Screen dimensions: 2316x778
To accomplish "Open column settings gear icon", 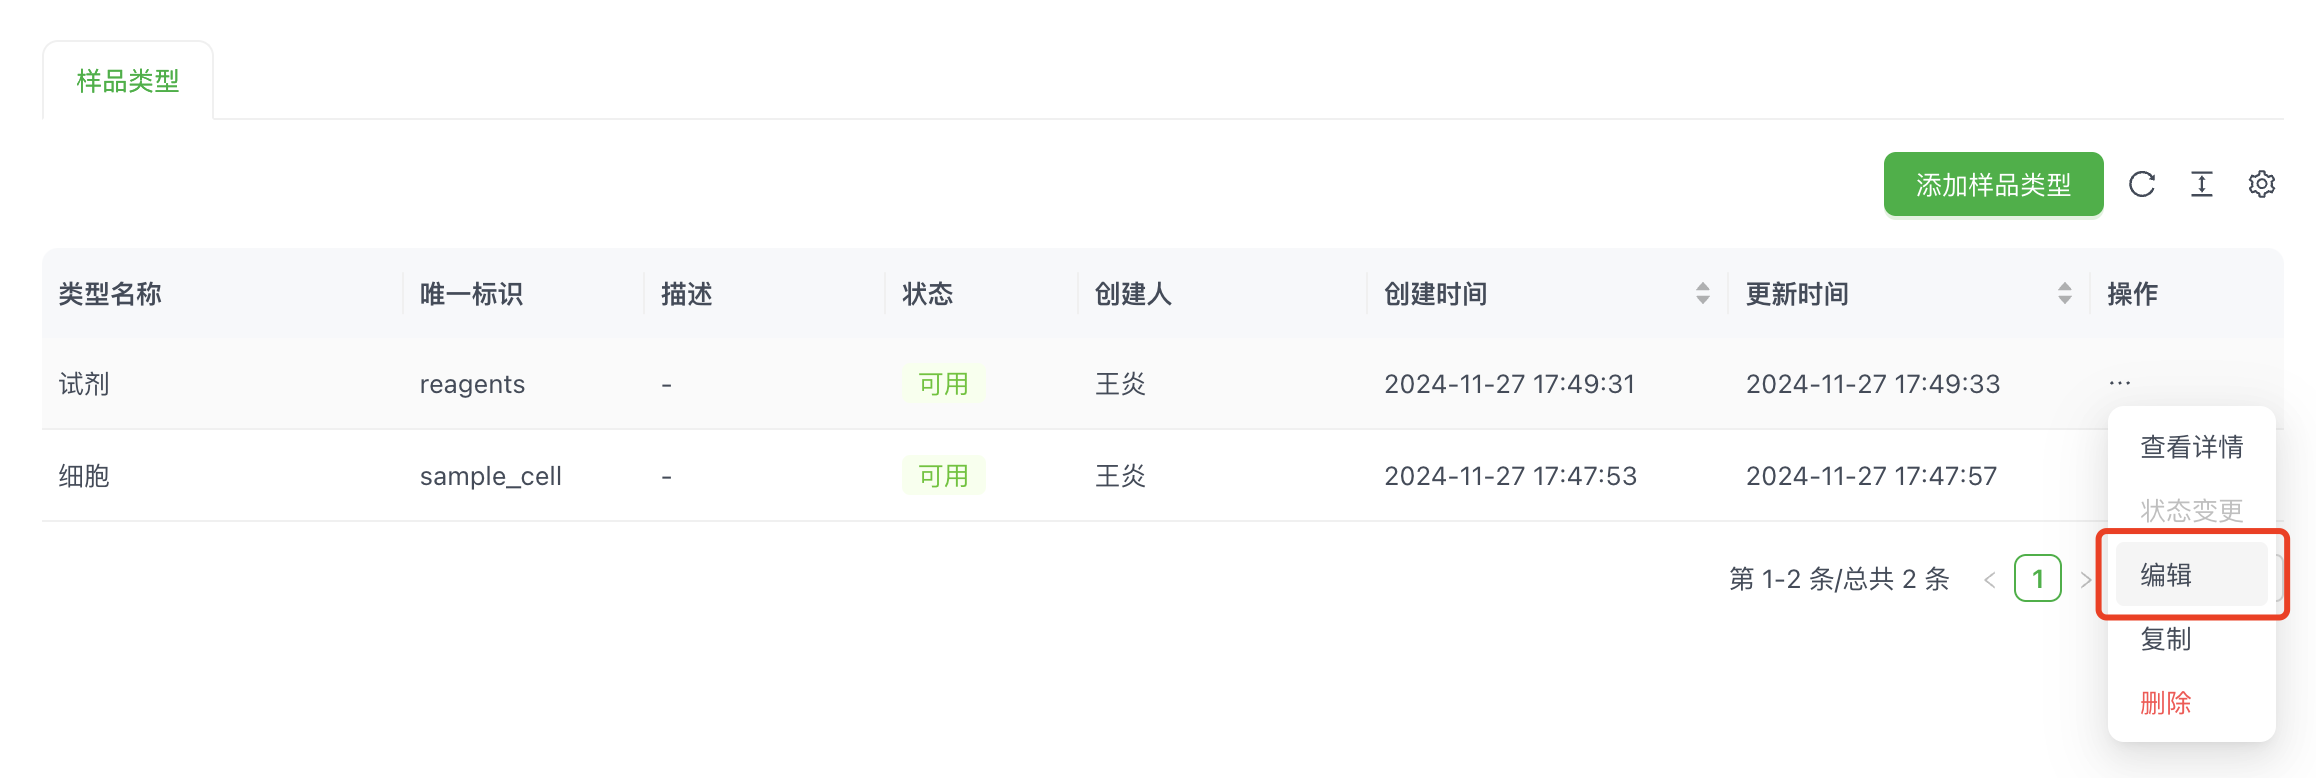I will [x=2261, y=184].
